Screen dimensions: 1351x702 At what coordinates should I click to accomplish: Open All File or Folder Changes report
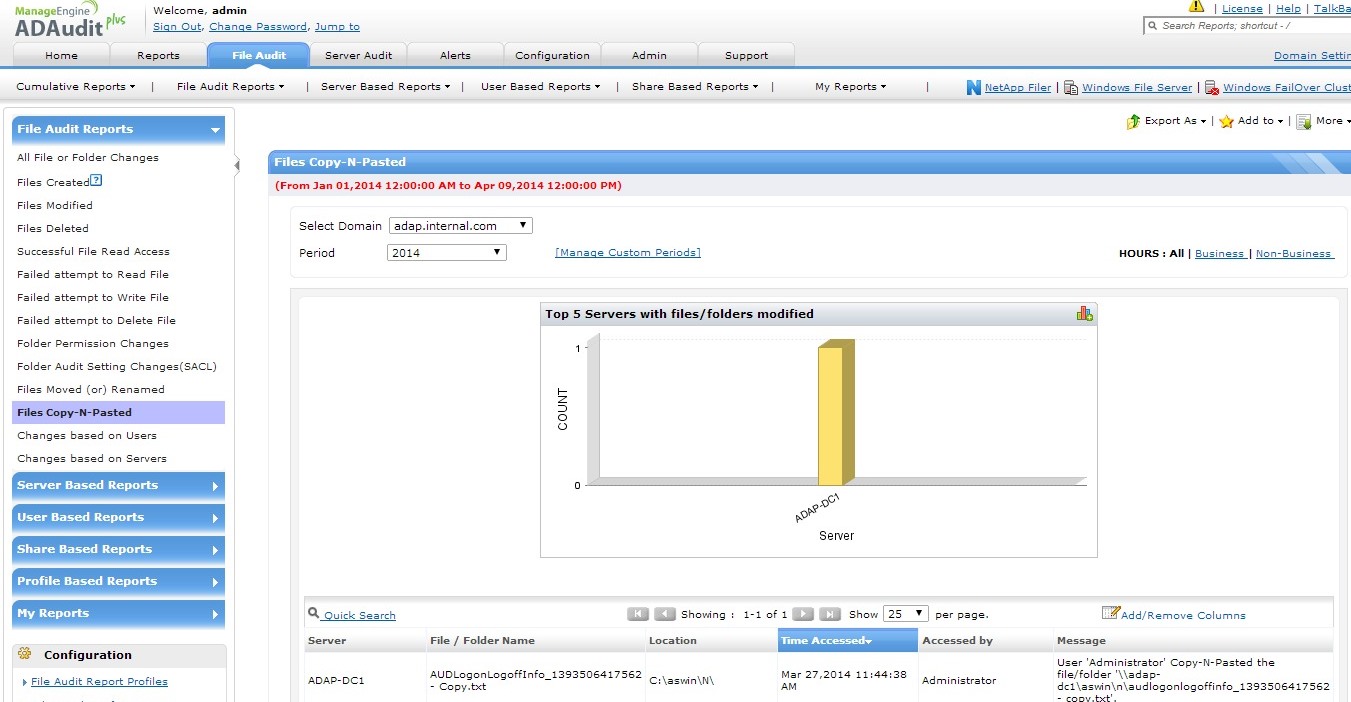click(88, 158)
